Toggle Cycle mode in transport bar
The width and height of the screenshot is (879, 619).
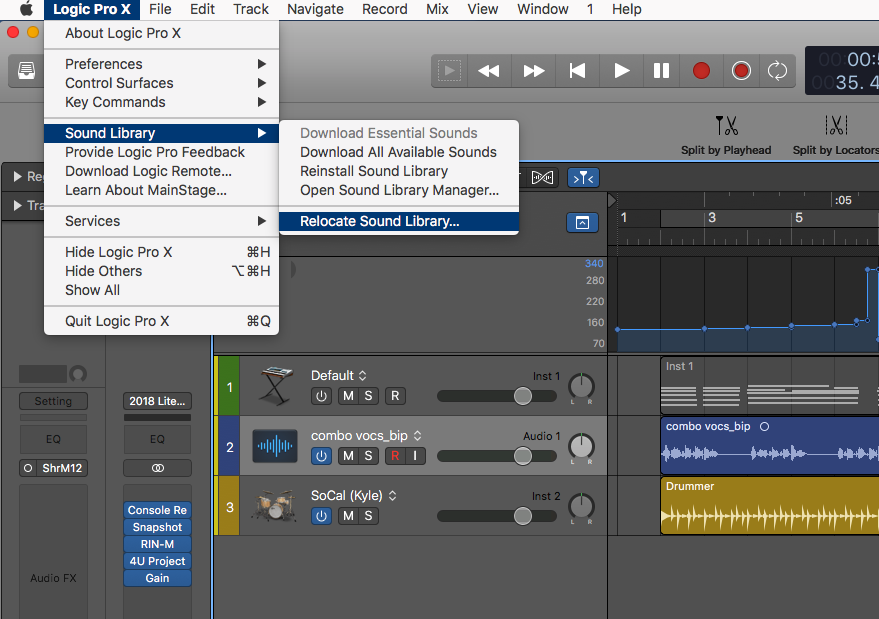pos(777,71)
